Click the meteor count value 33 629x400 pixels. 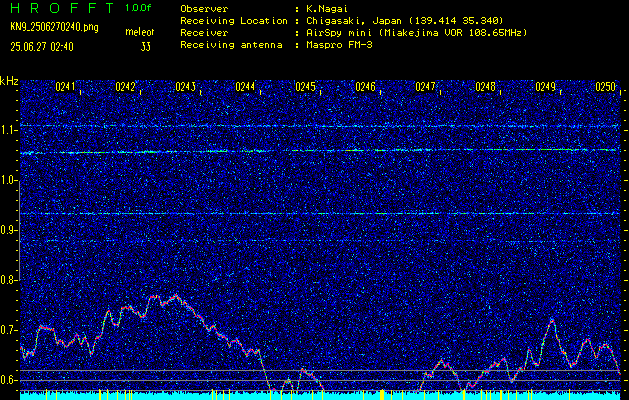coord(146,47)
